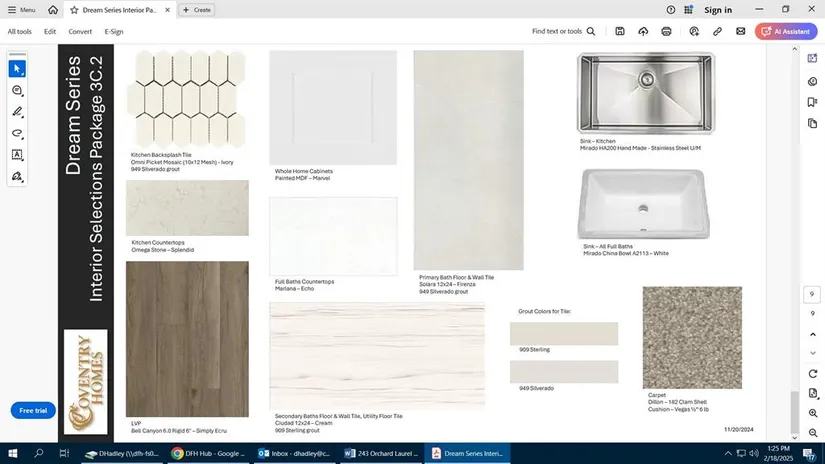
Task: Choose the add comment tool
Action: click(x=17, y=91)
